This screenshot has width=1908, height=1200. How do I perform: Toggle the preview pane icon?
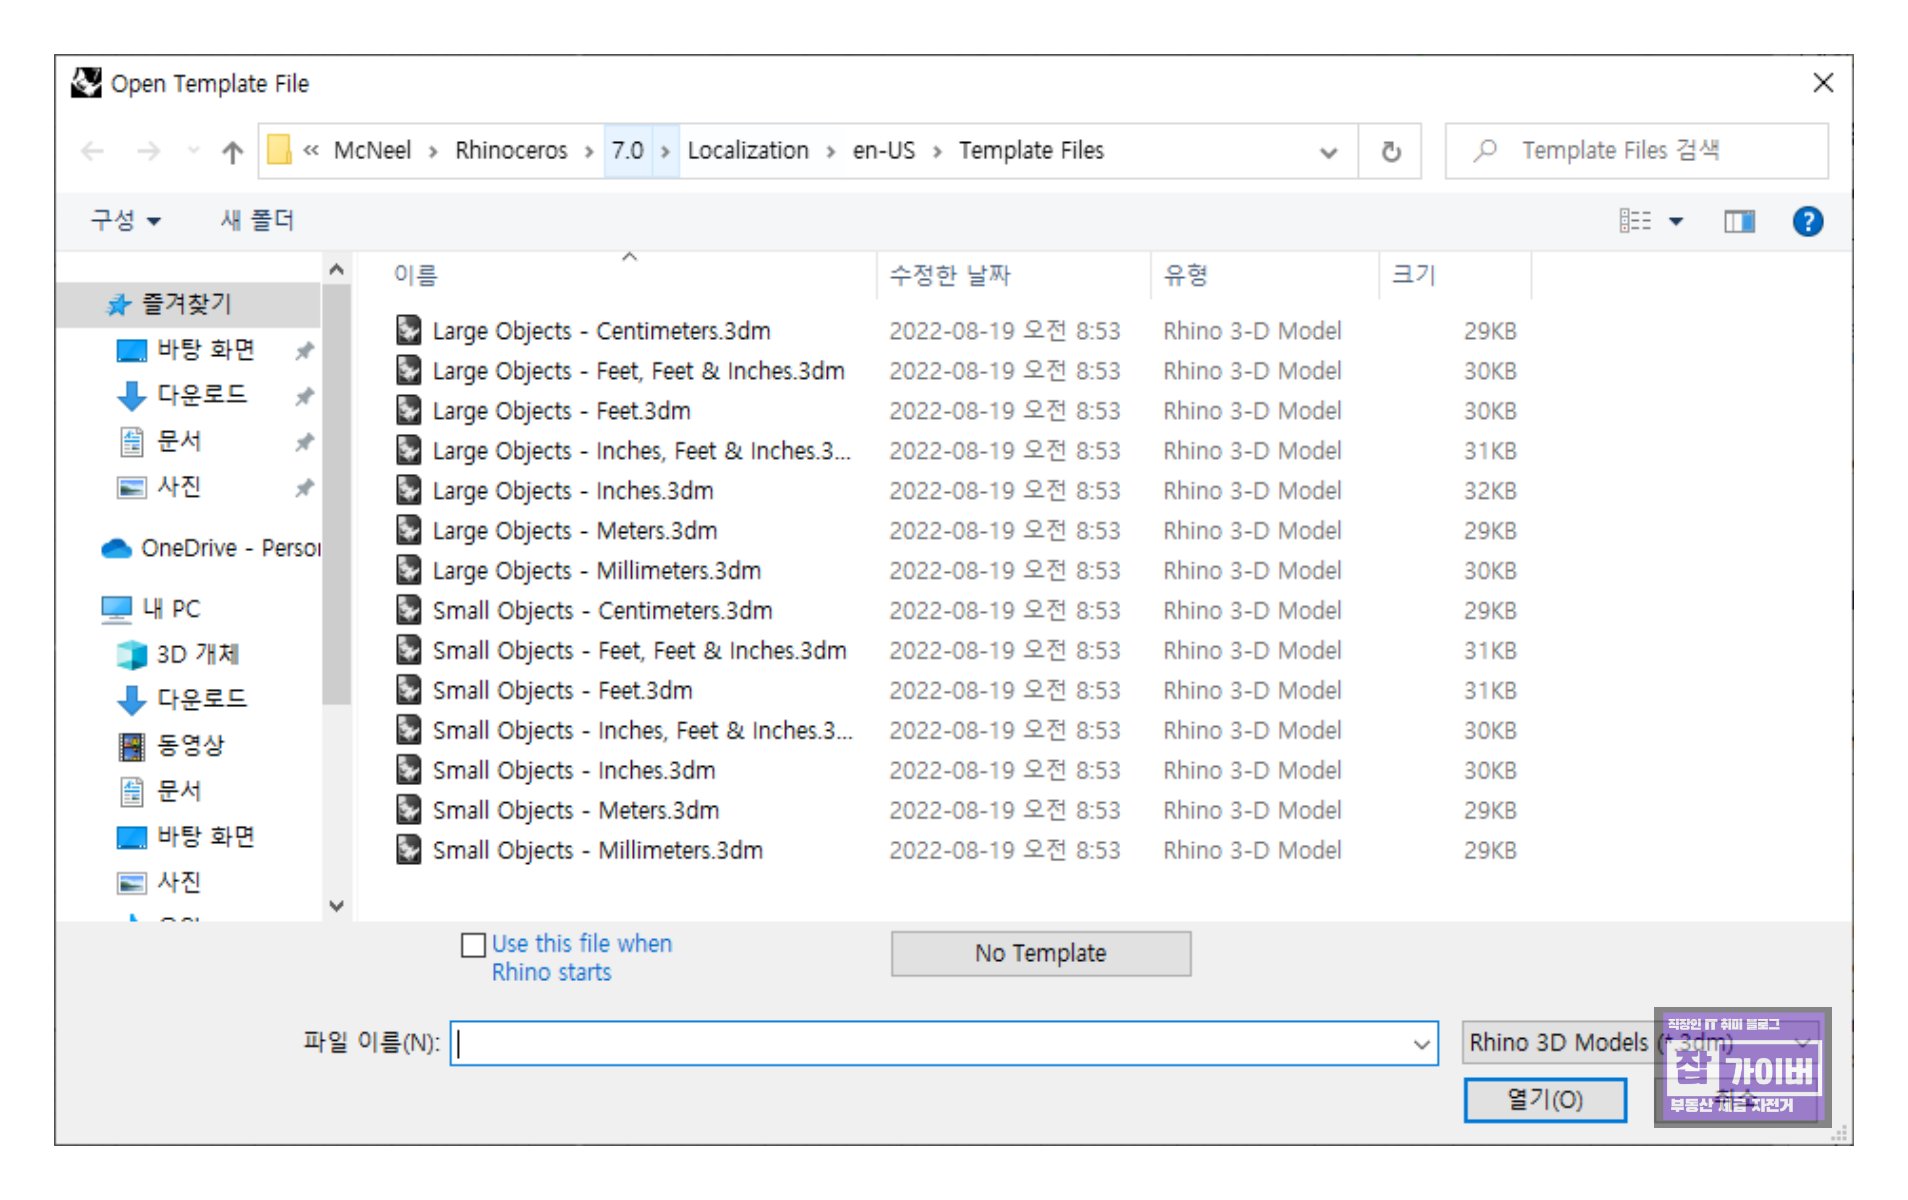[1739, 221]
